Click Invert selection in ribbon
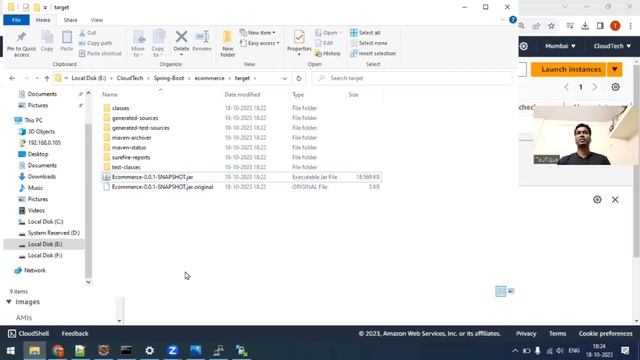Viewport: 640px width, 360px height. pyautogui.click(x=373, y=53)
